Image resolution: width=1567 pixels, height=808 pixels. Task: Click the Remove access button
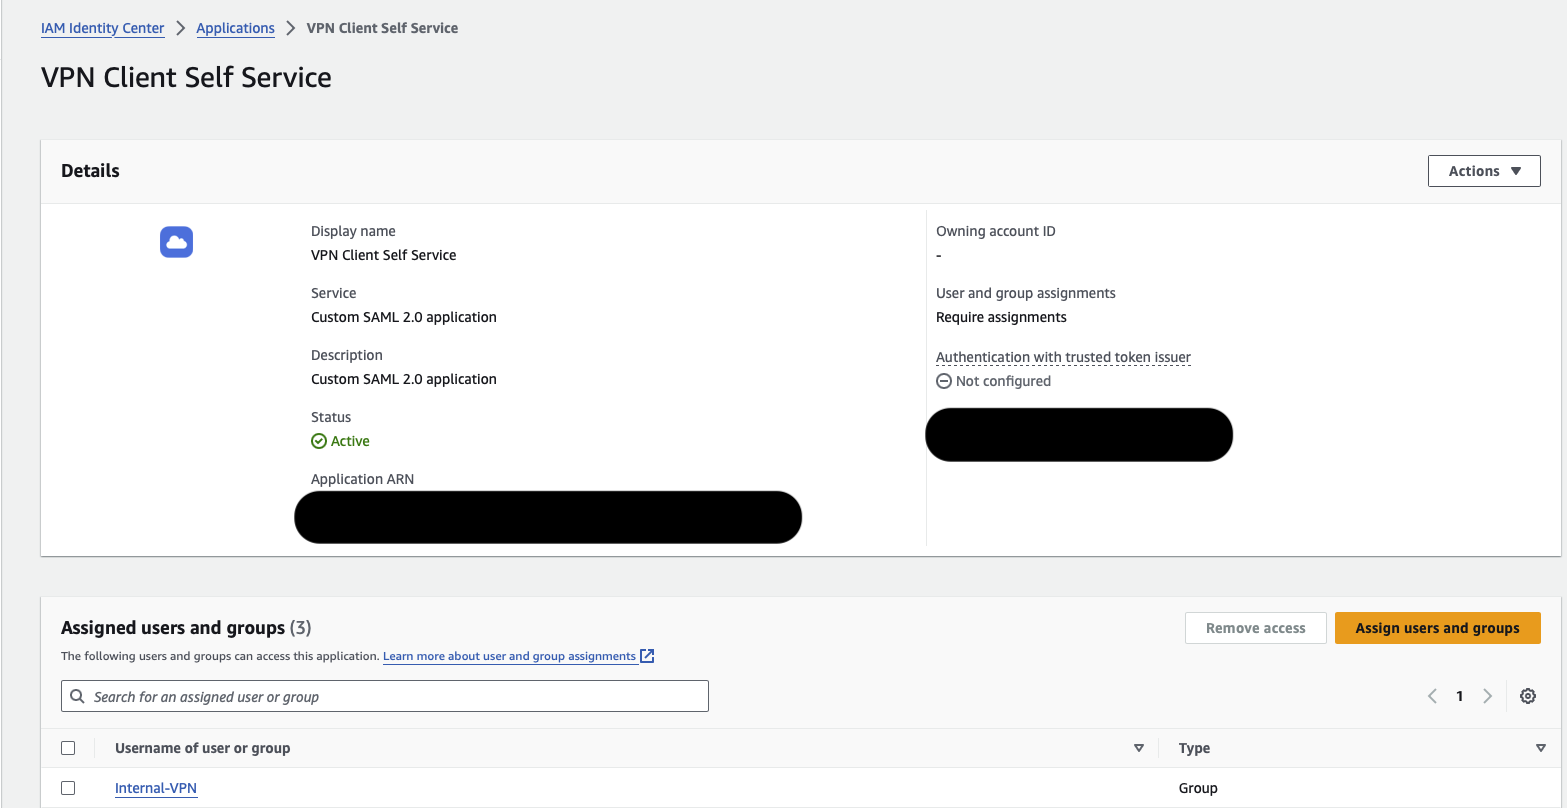(x=1255, y=628)
